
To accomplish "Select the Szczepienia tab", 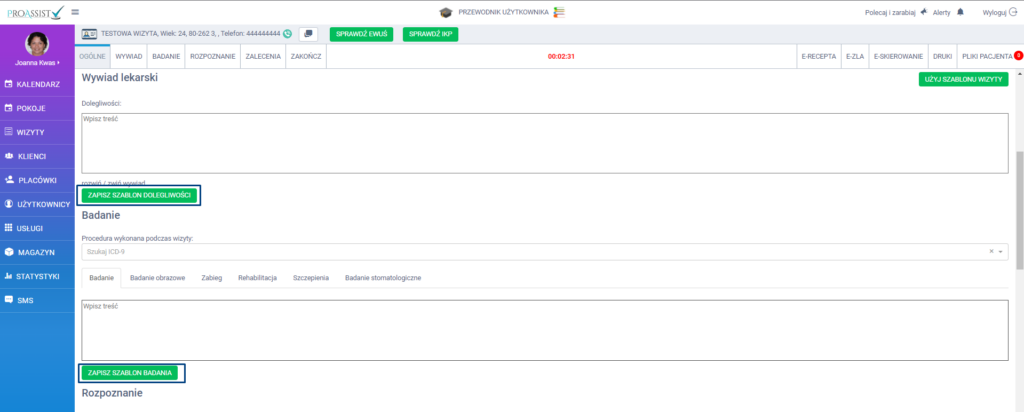I will 310,278.
